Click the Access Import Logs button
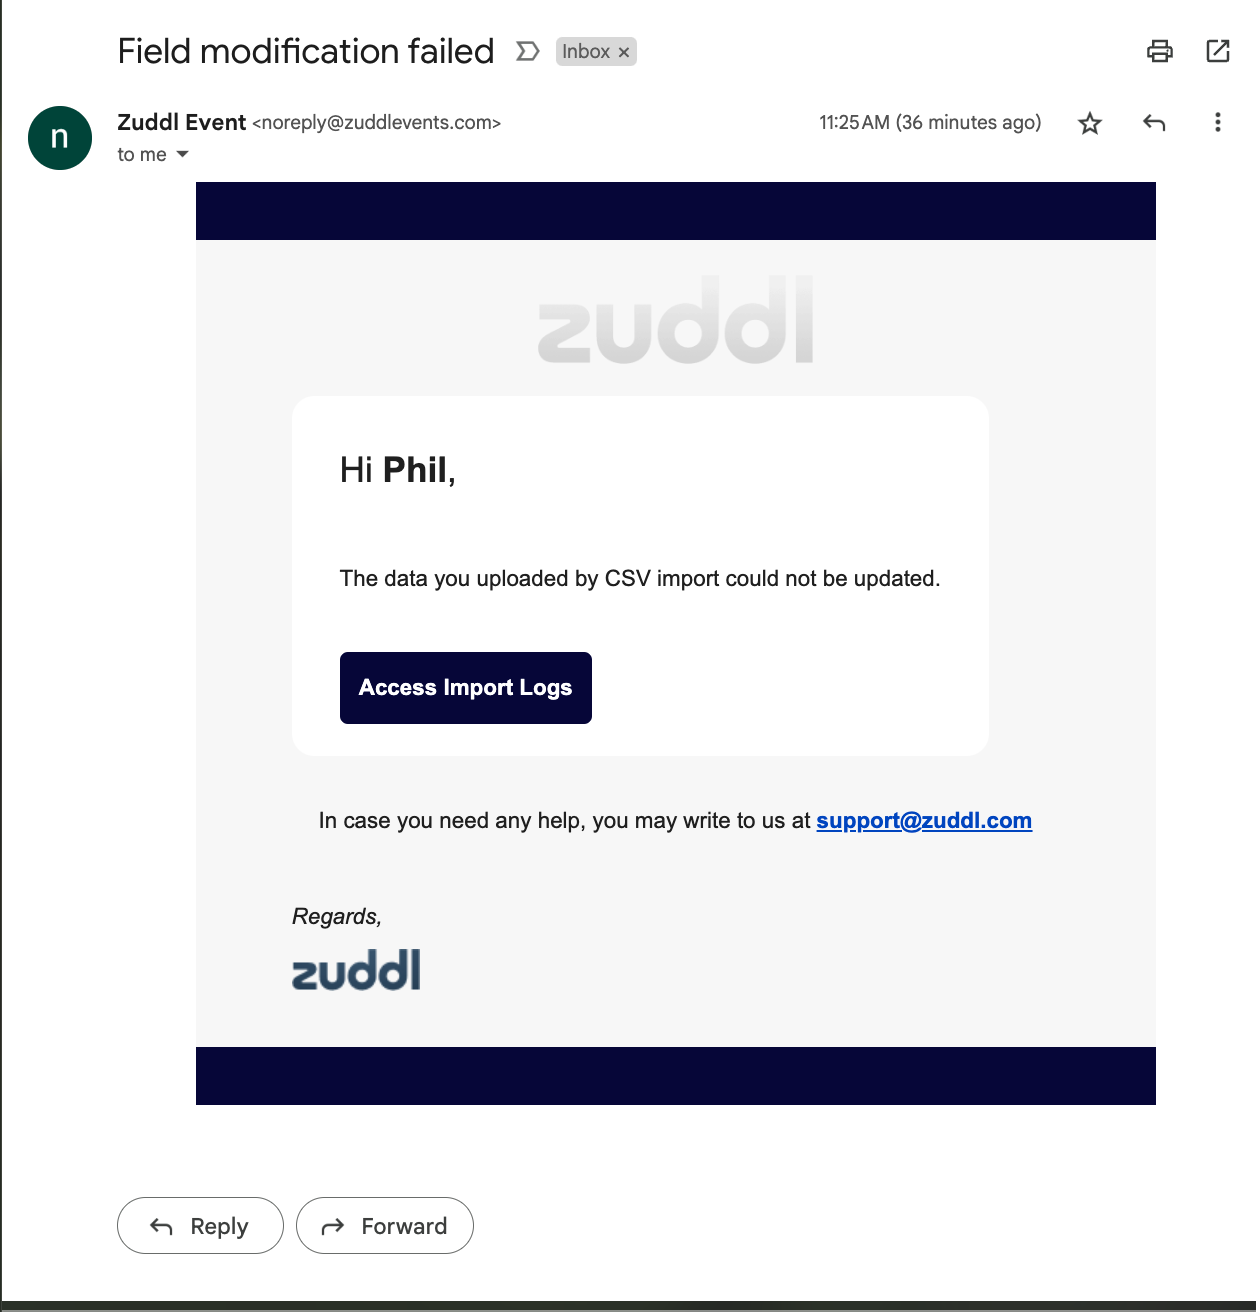The image size is (1256, 1312). click(x=465, y=688)
